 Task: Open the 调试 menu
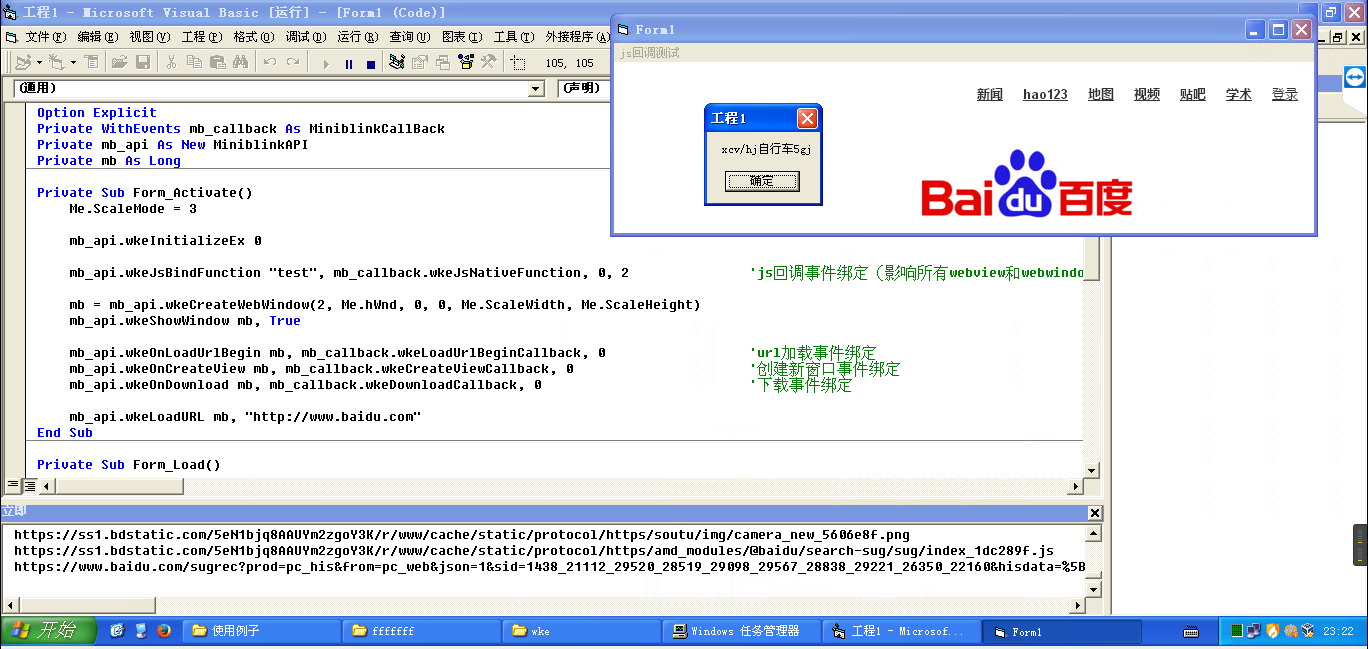(x=305, y=37)
